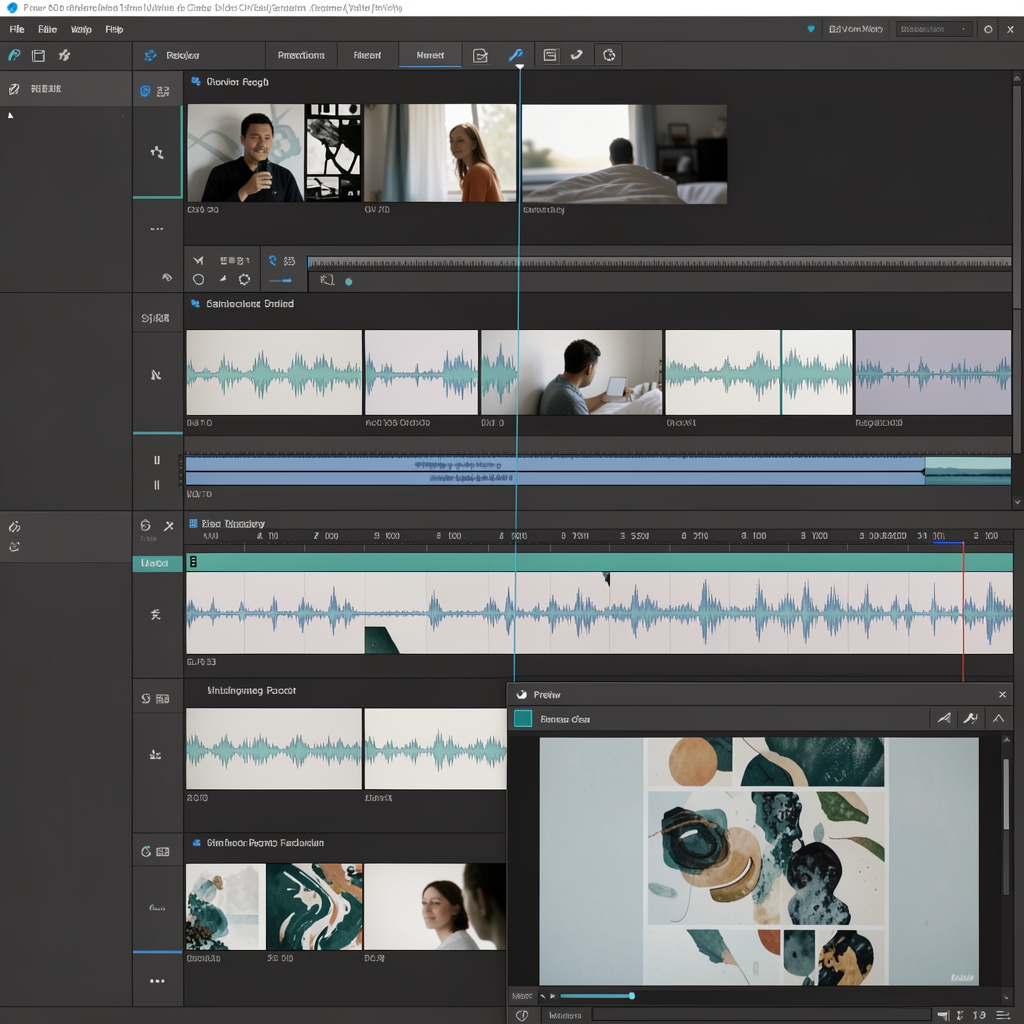Click the link chain icon in the lower left sidebar
Viewport: 1024px width, 1024px height.
tap(14, 527)
